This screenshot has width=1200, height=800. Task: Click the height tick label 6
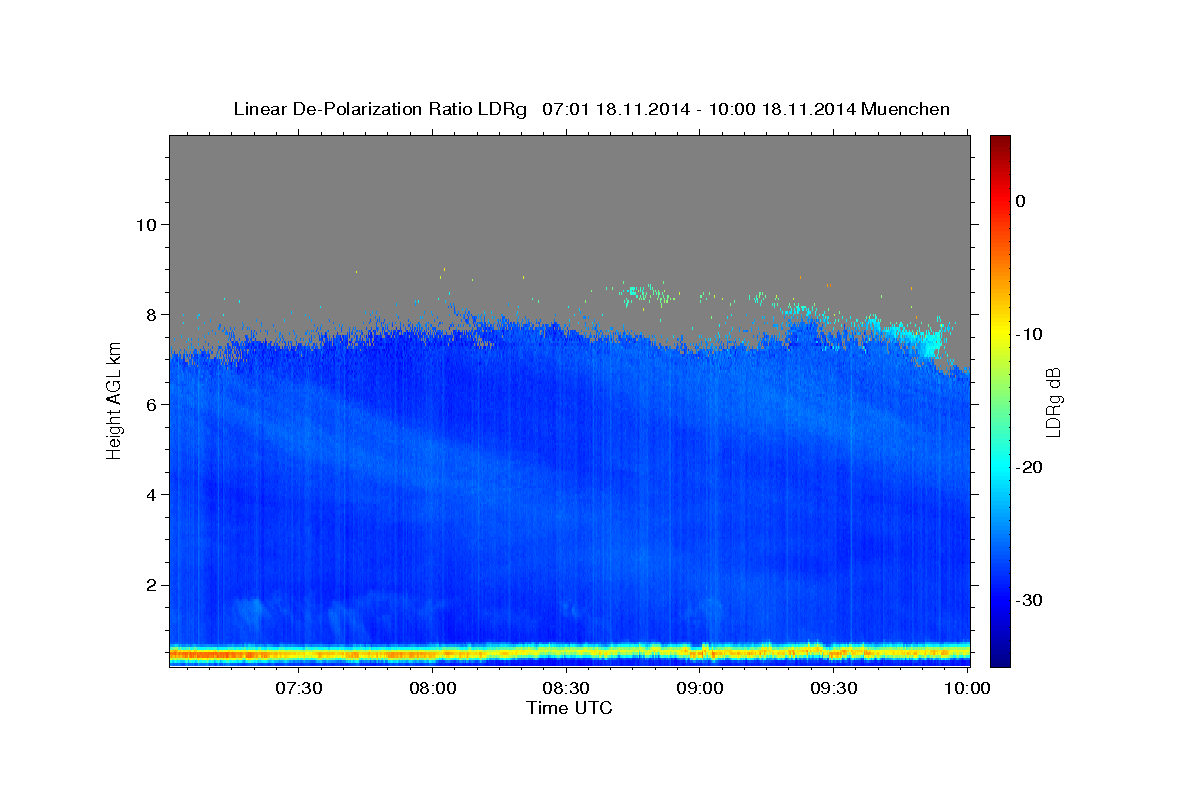(149, 404)
